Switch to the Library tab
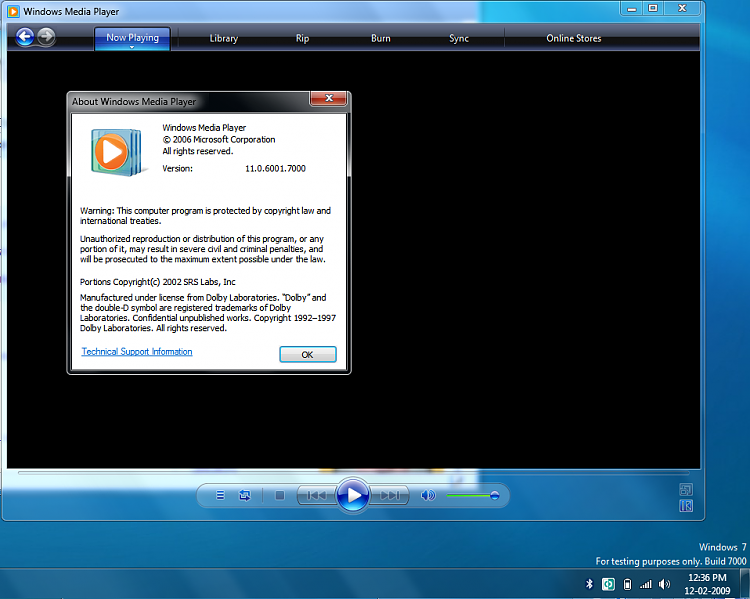The width and height of the screenshot is (750, 599). pos(223,38)
